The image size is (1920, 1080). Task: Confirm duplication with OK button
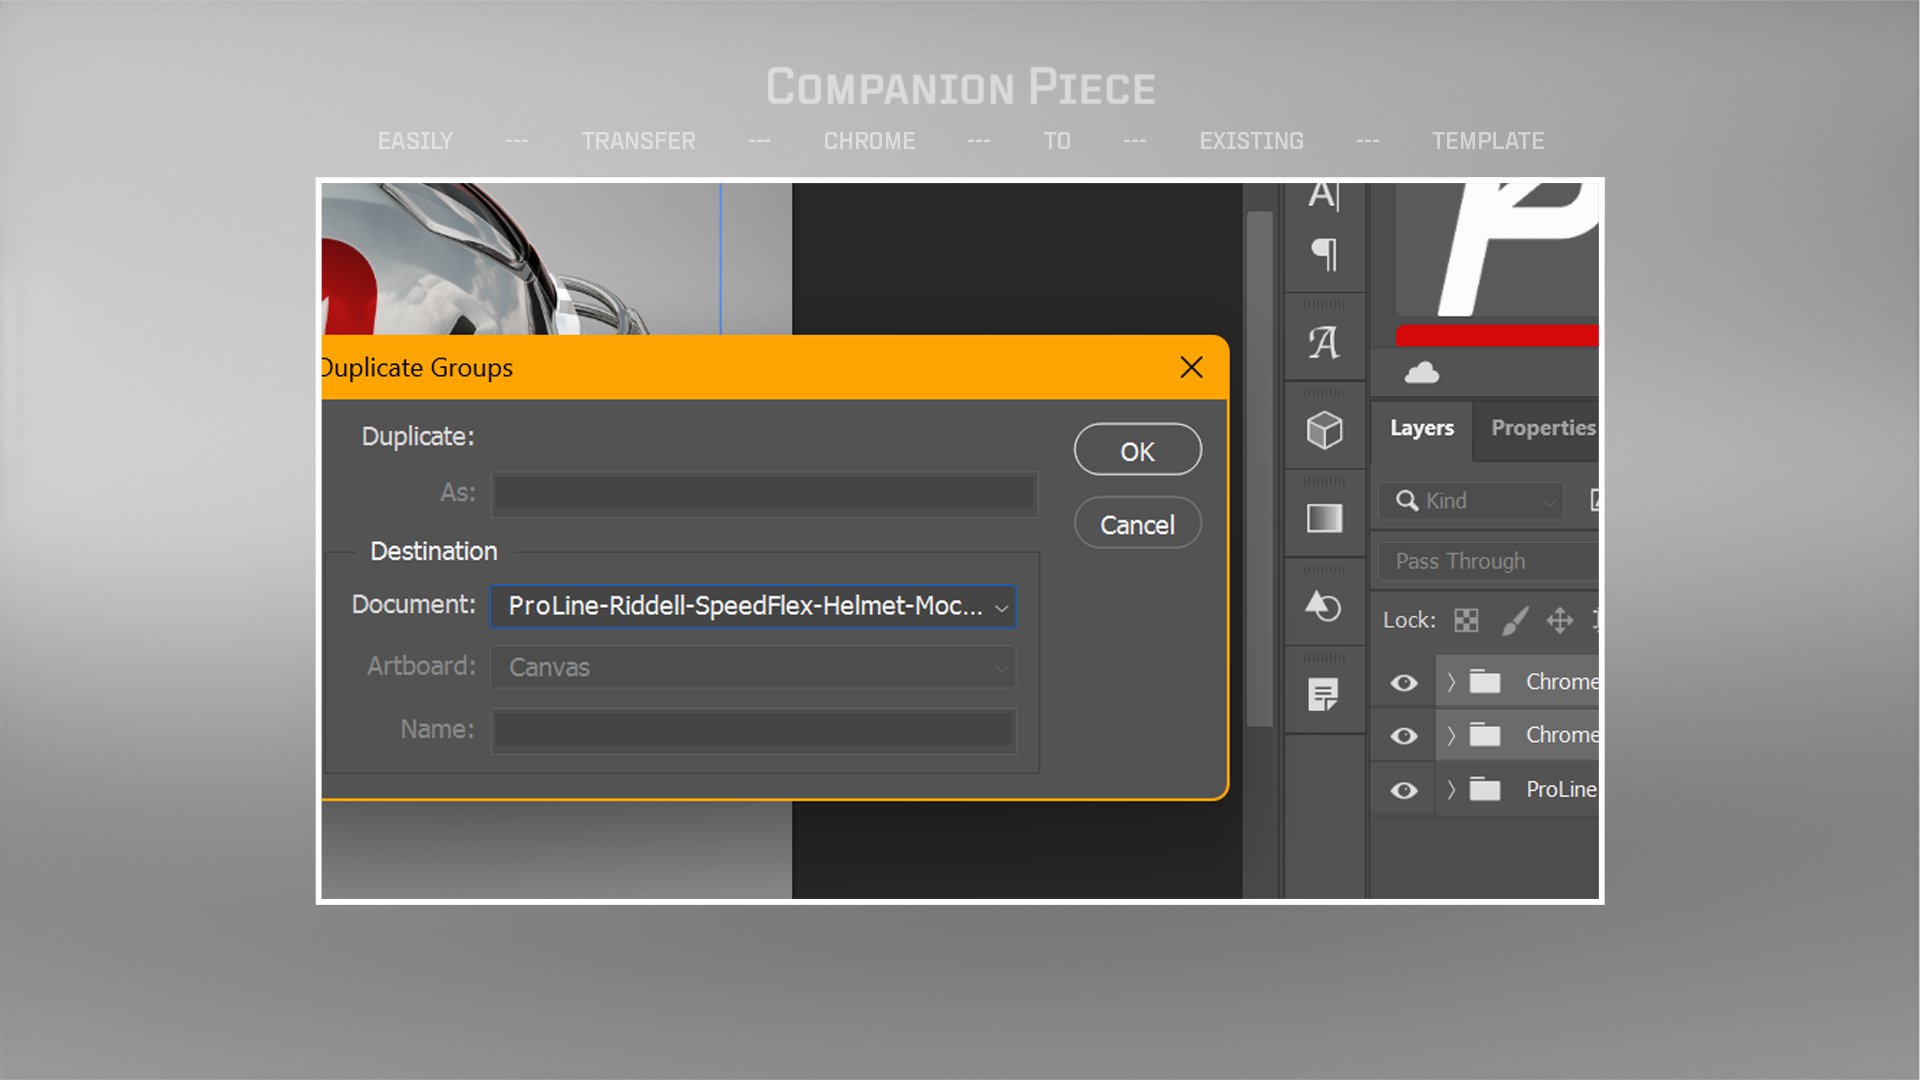(x=1138, y=451)
